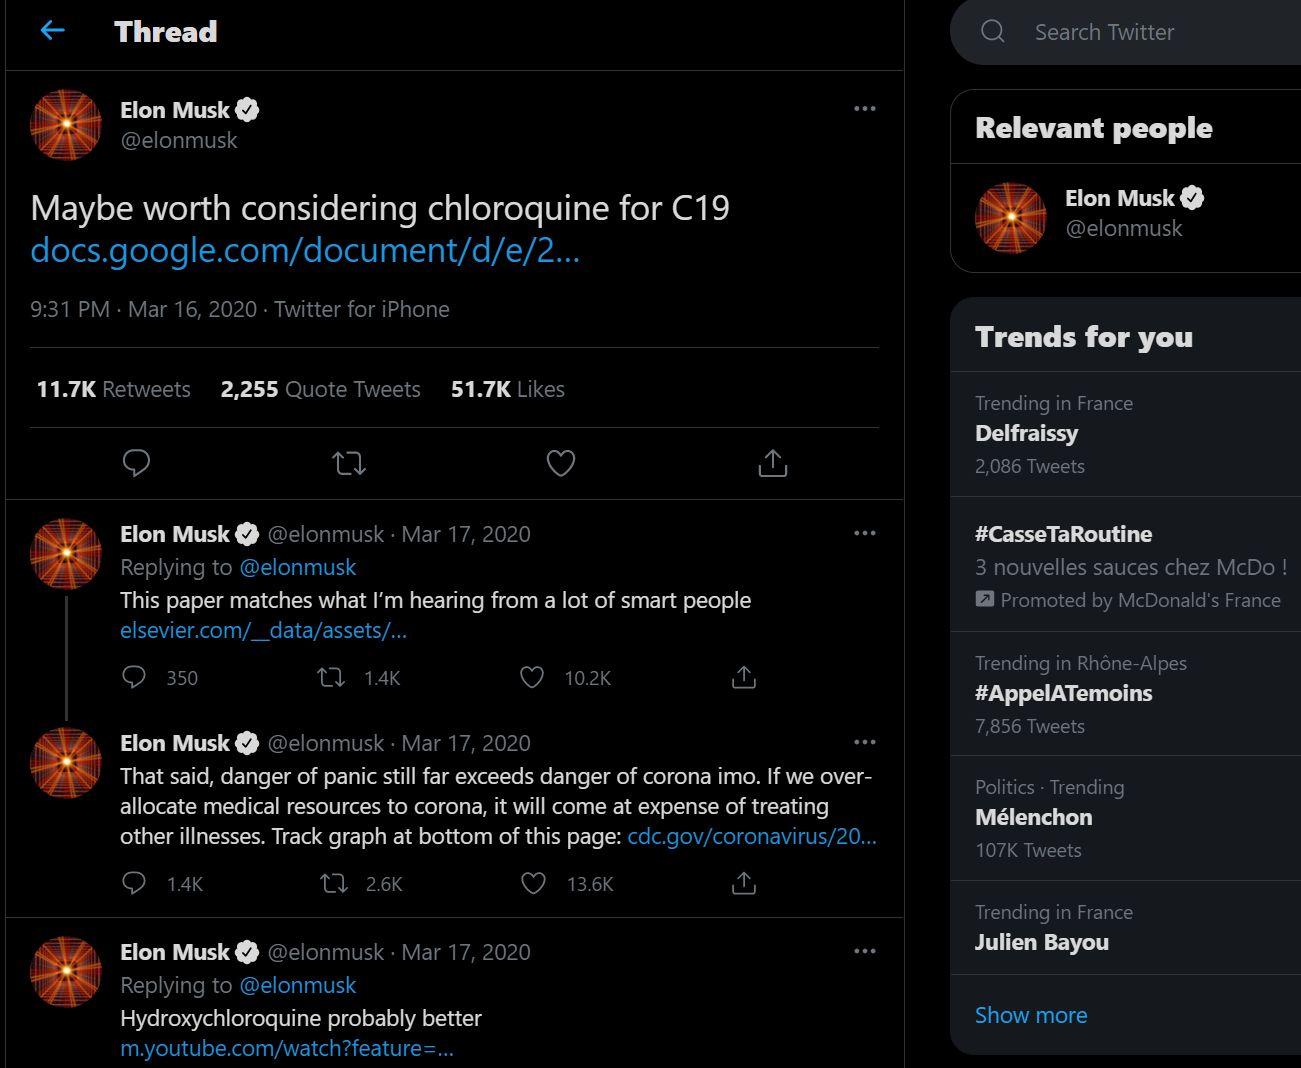Retweet the main chloroquine tweet
The width and height of the screenshot is (1301, 1068).
tap(349, 463)
